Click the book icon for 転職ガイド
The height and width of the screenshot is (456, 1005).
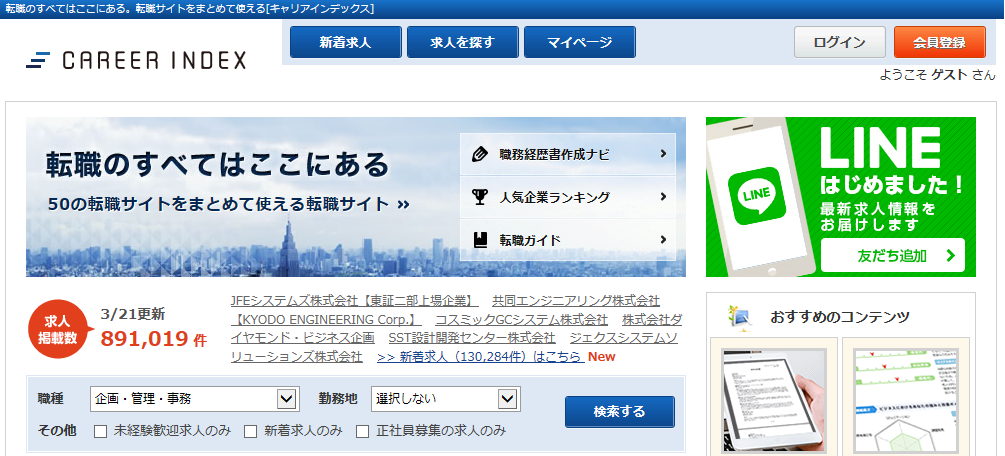click(480, 240)
